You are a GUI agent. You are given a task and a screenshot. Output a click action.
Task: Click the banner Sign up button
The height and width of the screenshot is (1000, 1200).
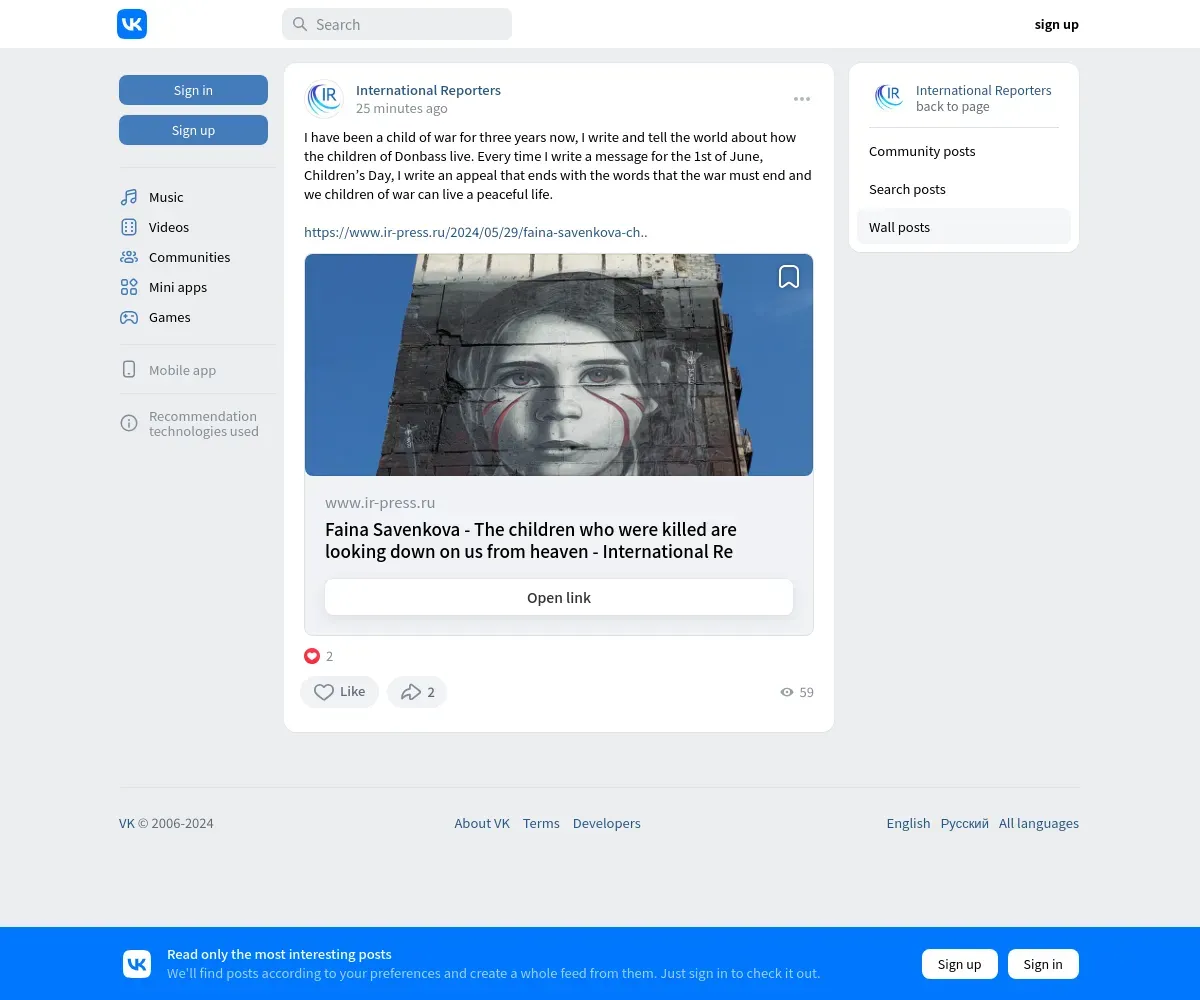click(960, 964)
